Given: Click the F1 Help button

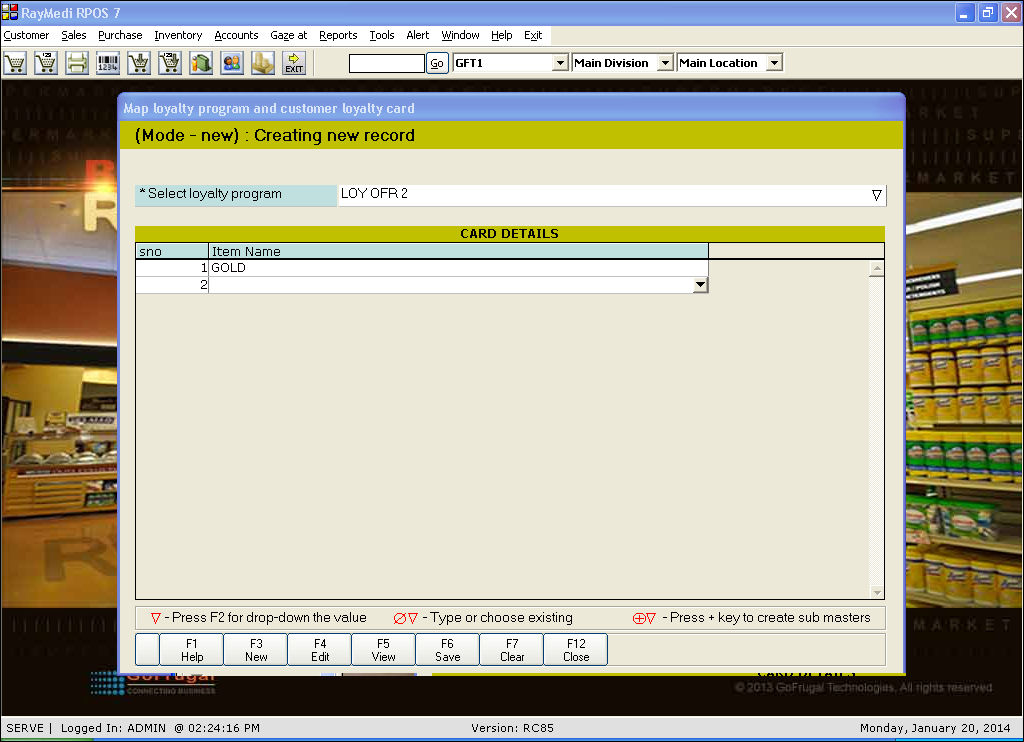Looking at the screenshot, I should pyautogui.click(x=192, y=650).
